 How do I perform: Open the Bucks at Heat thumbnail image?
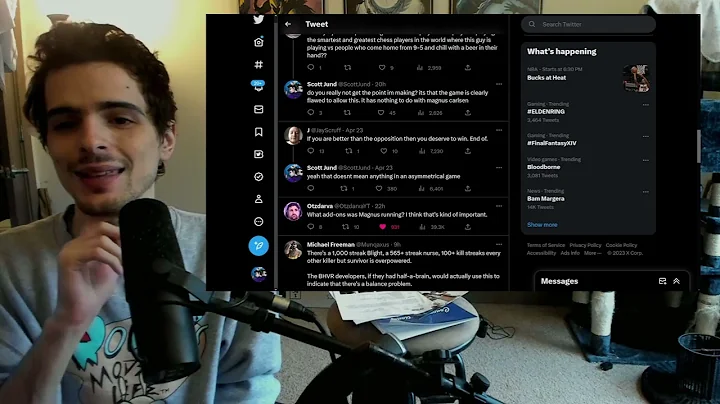[x=636, y=79]
